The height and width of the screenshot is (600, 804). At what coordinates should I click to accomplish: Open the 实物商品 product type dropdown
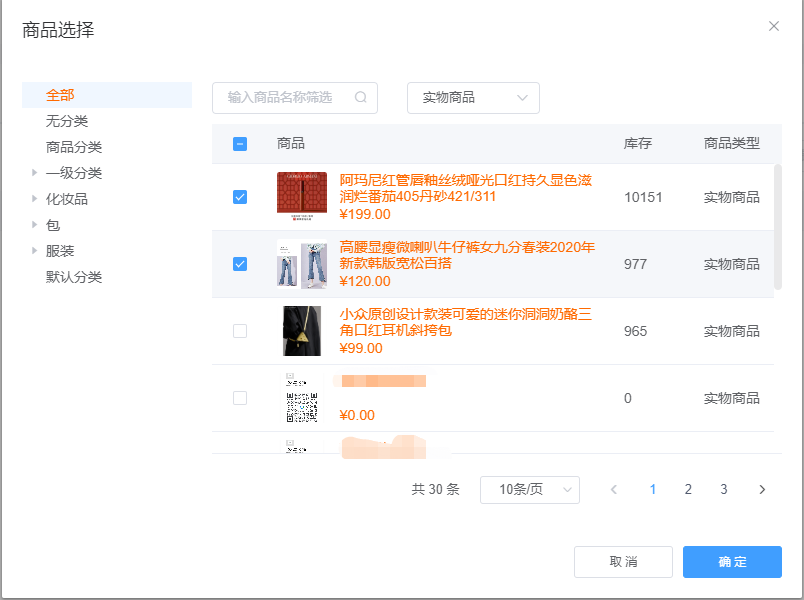[x=473, y=98]
